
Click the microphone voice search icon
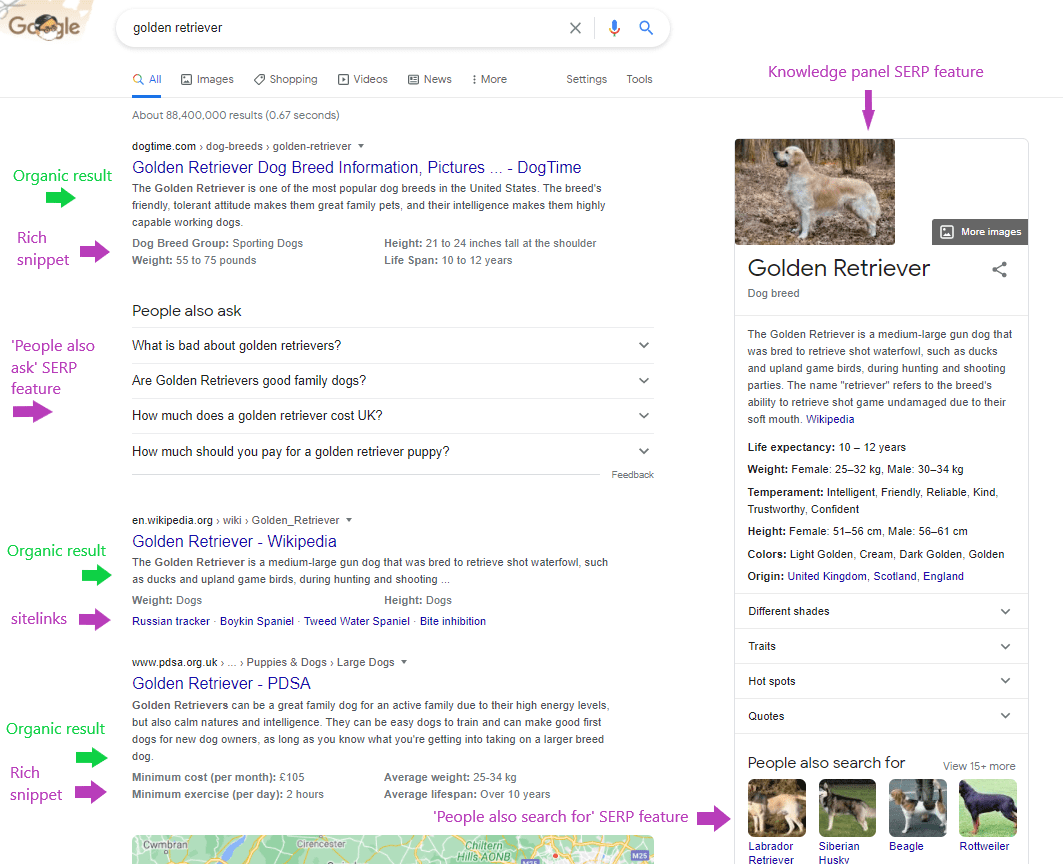[x=615, y=27]
